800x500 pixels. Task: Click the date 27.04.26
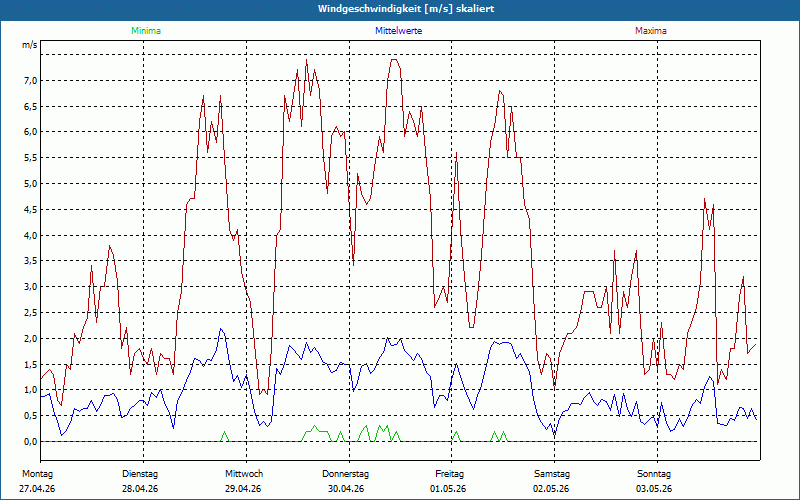37,489
